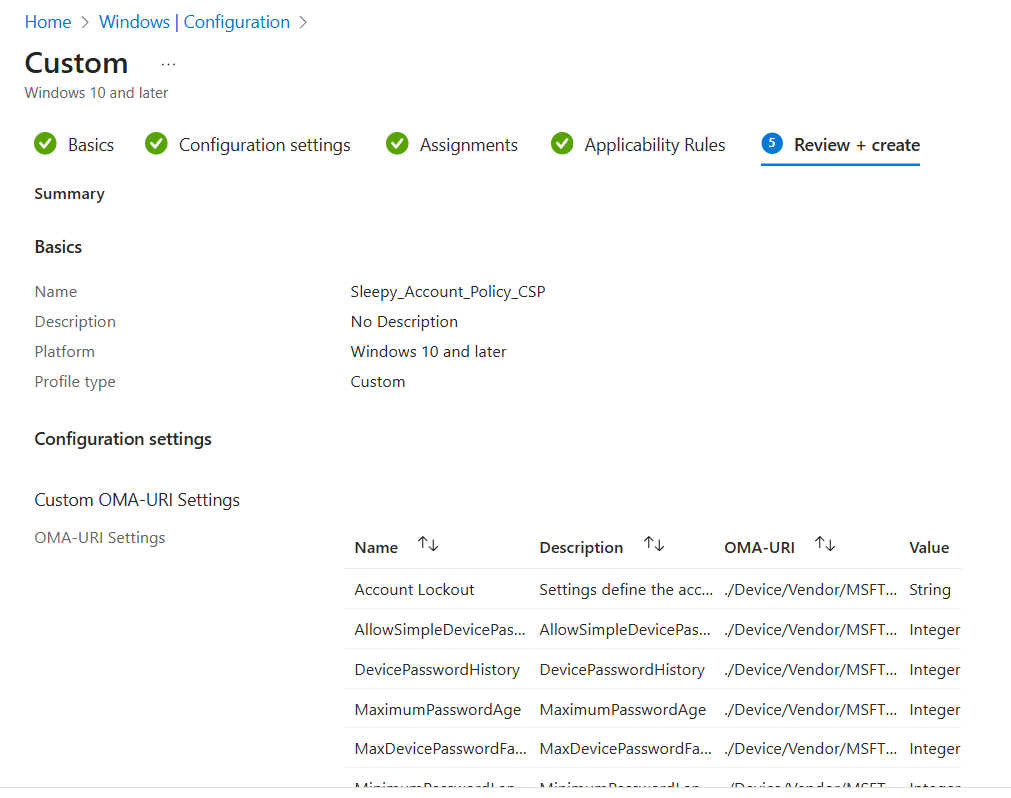Click the green checkmark beside Applicability Rules
The height and width of the screenshot is (798, 1011).
tap(562, 144)
